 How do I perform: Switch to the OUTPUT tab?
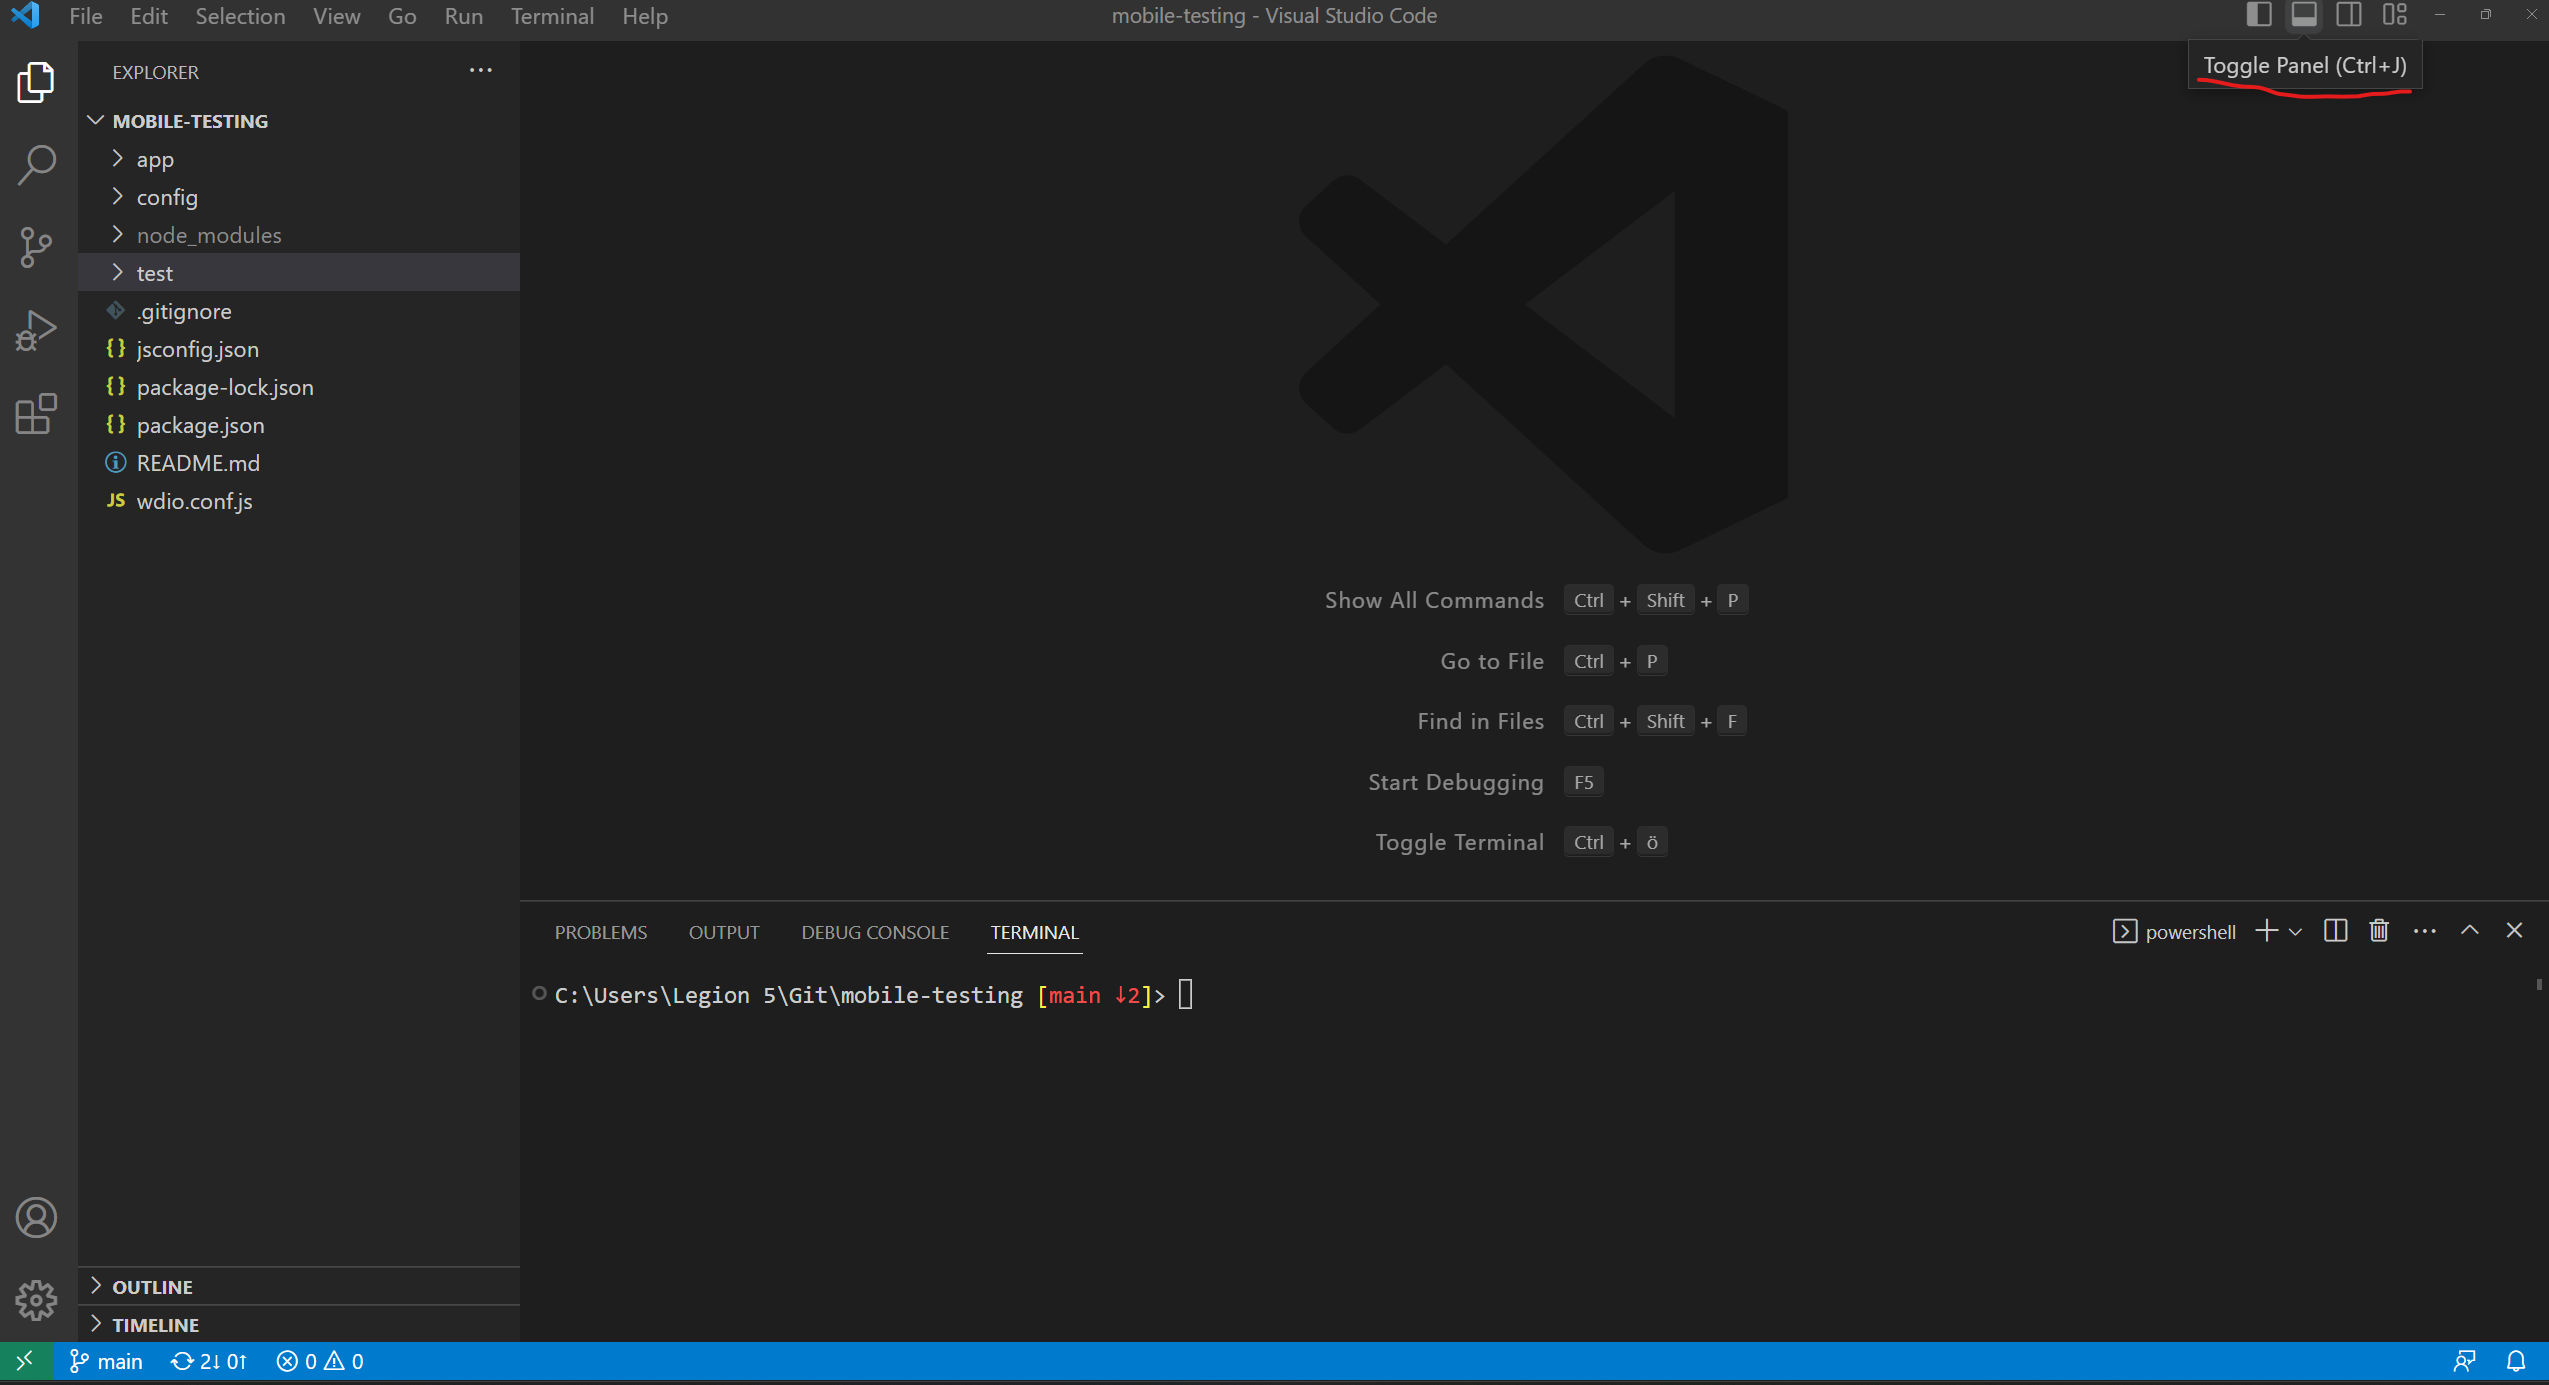(x=724, y=932)
